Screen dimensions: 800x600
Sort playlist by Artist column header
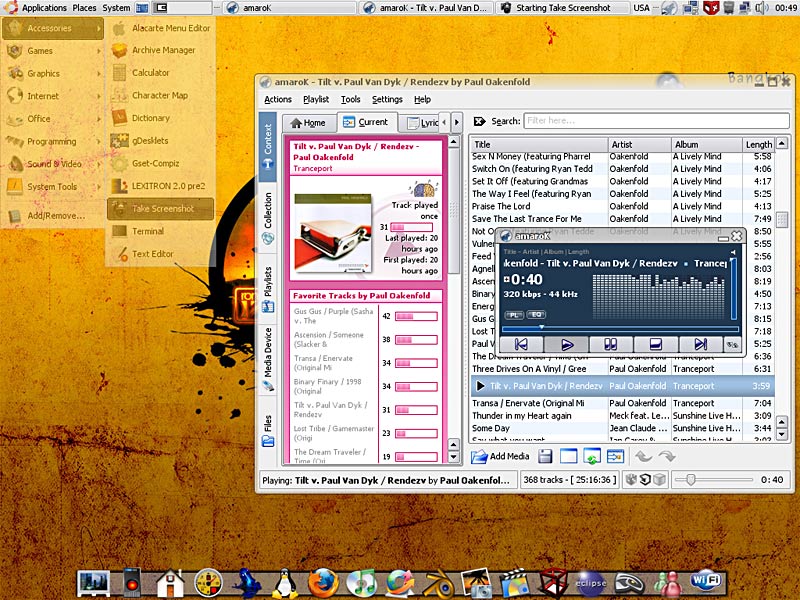click(639, 144)
